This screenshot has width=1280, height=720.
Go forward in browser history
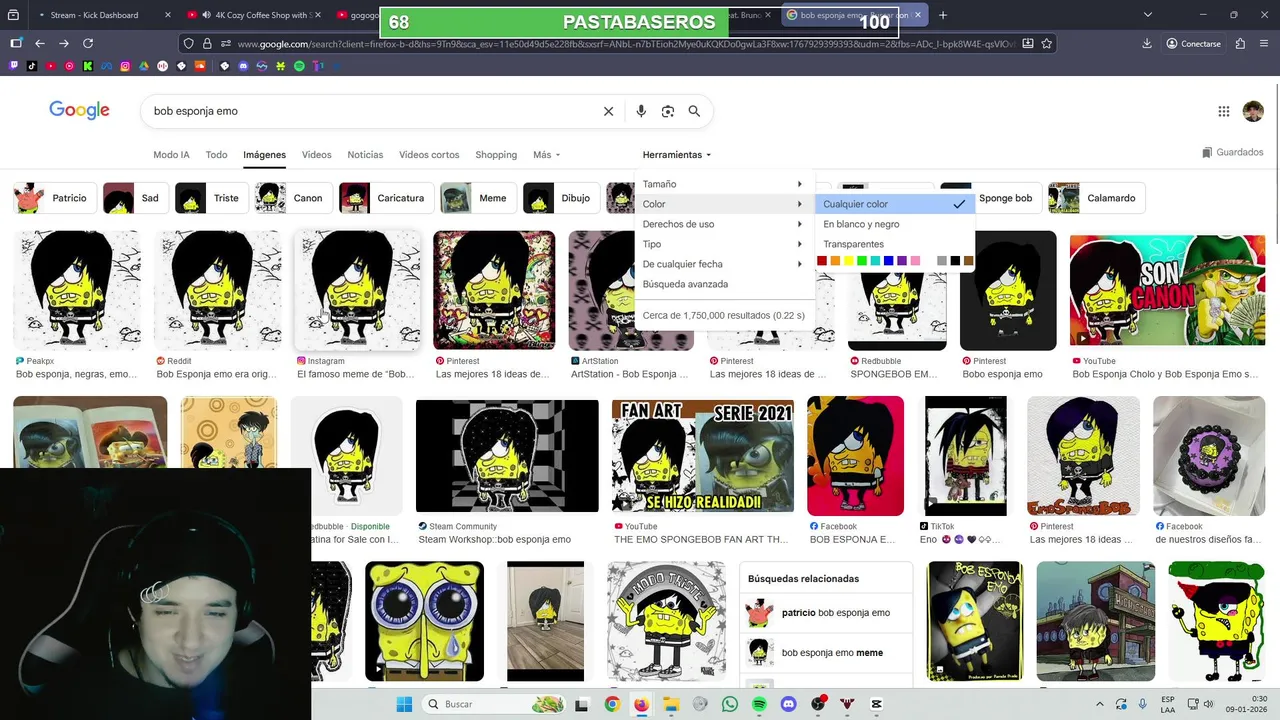click(x=64, y=43)
